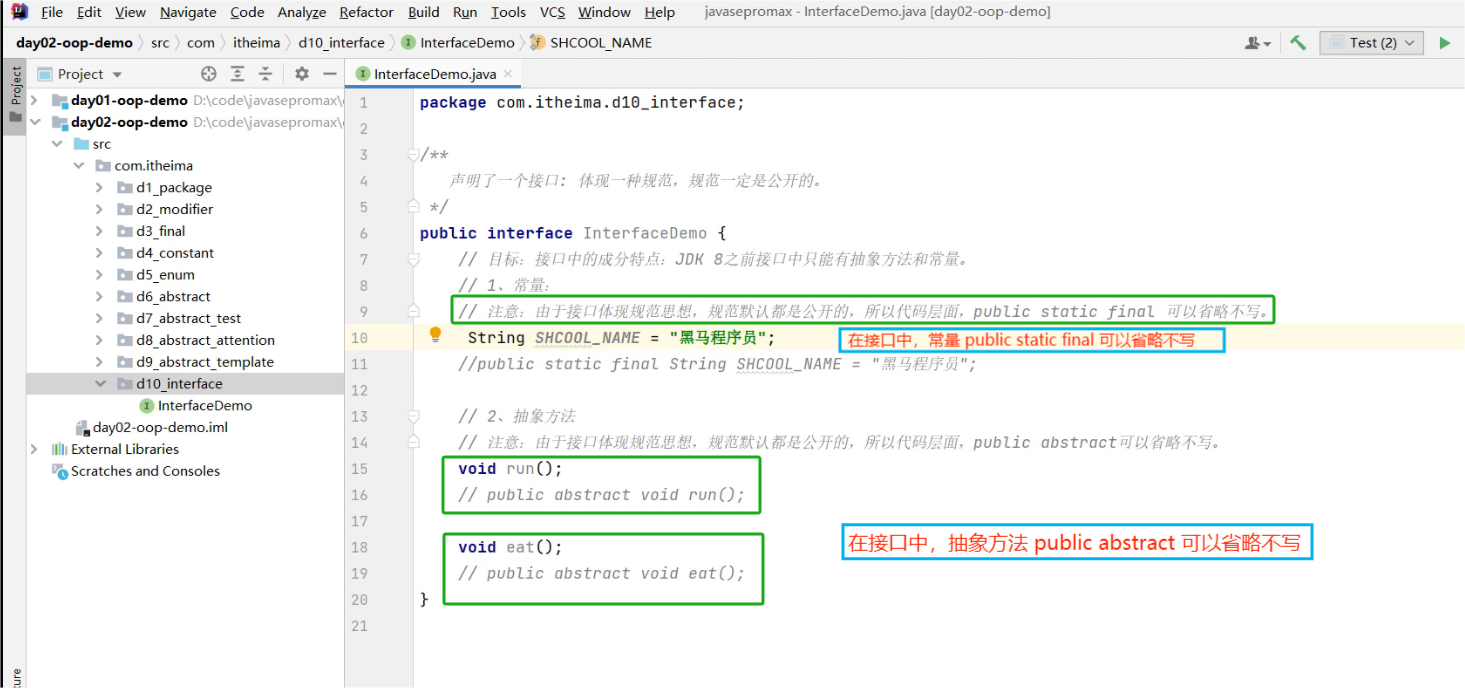
Task: Expand the d3_final folder
Action: (x=99, y=231)
